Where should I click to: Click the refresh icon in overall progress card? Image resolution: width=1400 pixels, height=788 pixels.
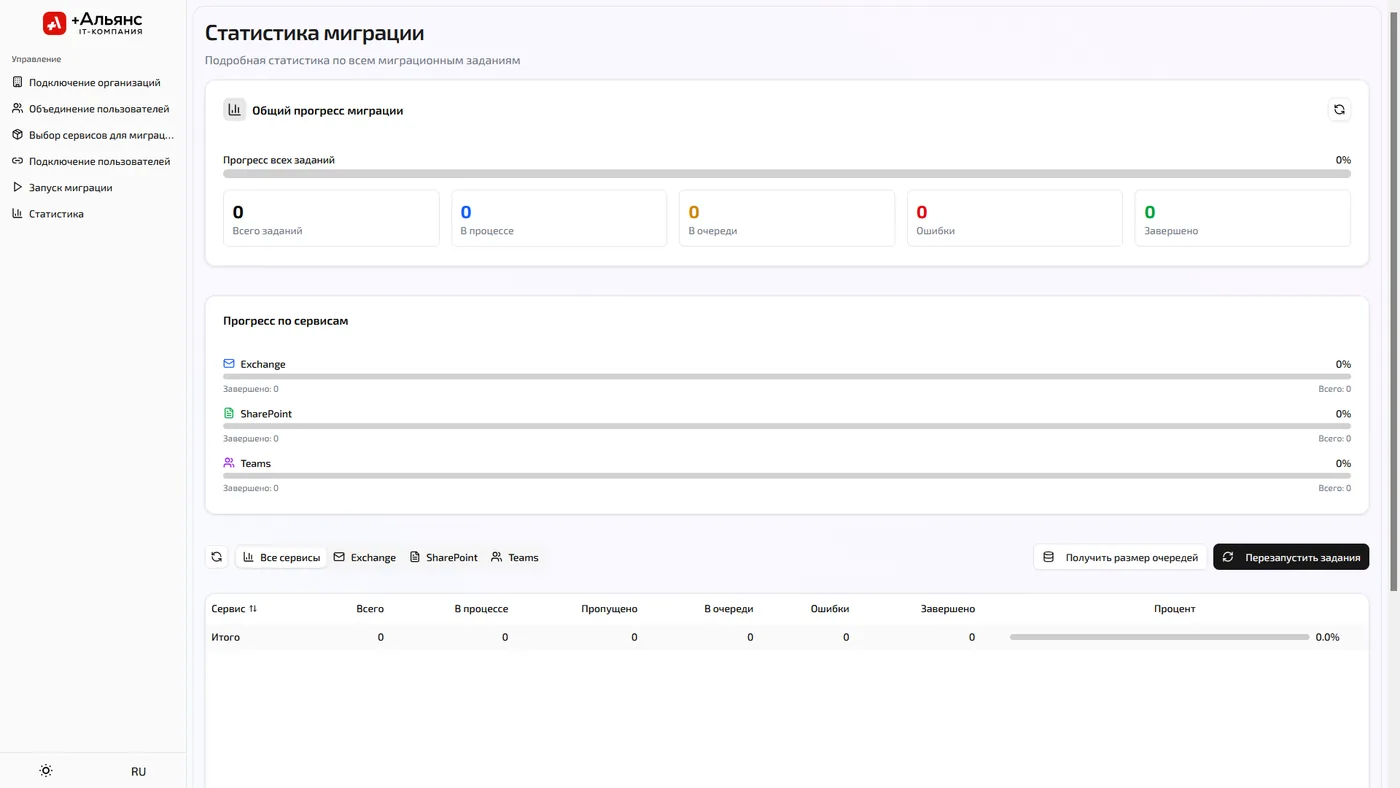point(1339,110)
